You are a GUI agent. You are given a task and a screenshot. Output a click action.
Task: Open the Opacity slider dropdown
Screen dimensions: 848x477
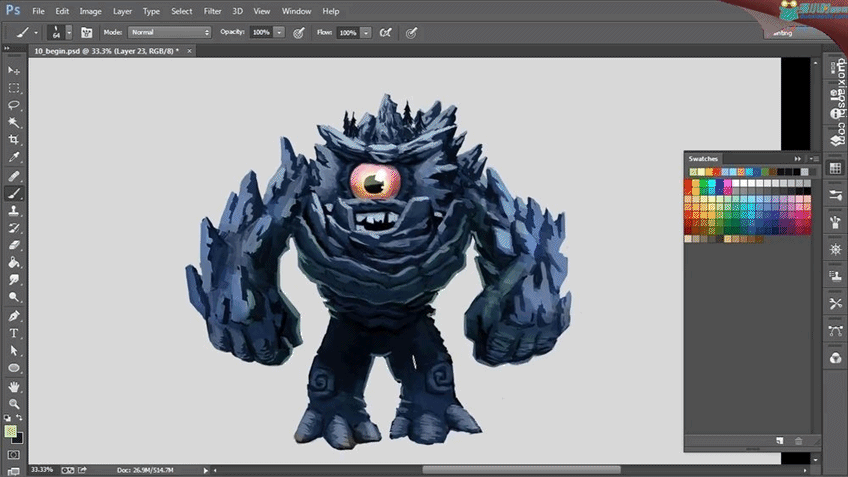[279, 32]
